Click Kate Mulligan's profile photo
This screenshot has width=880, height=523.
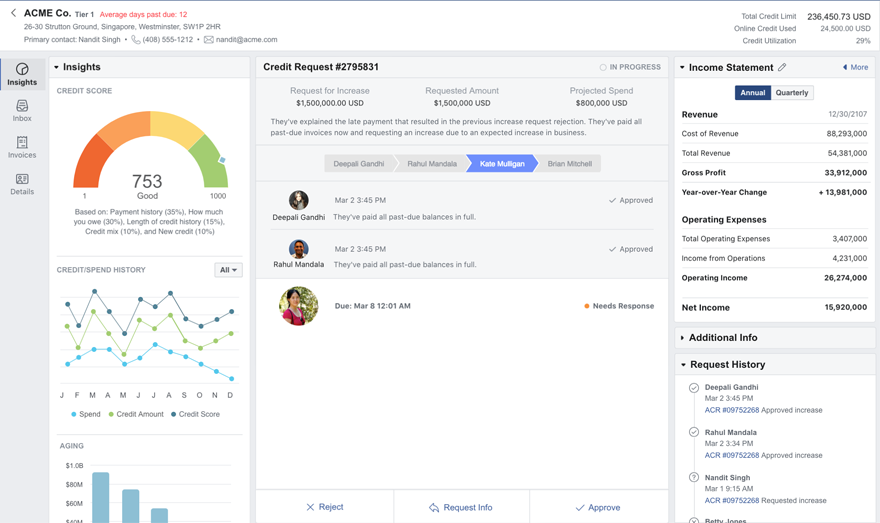pyautogui.click(x=298, y=306)
